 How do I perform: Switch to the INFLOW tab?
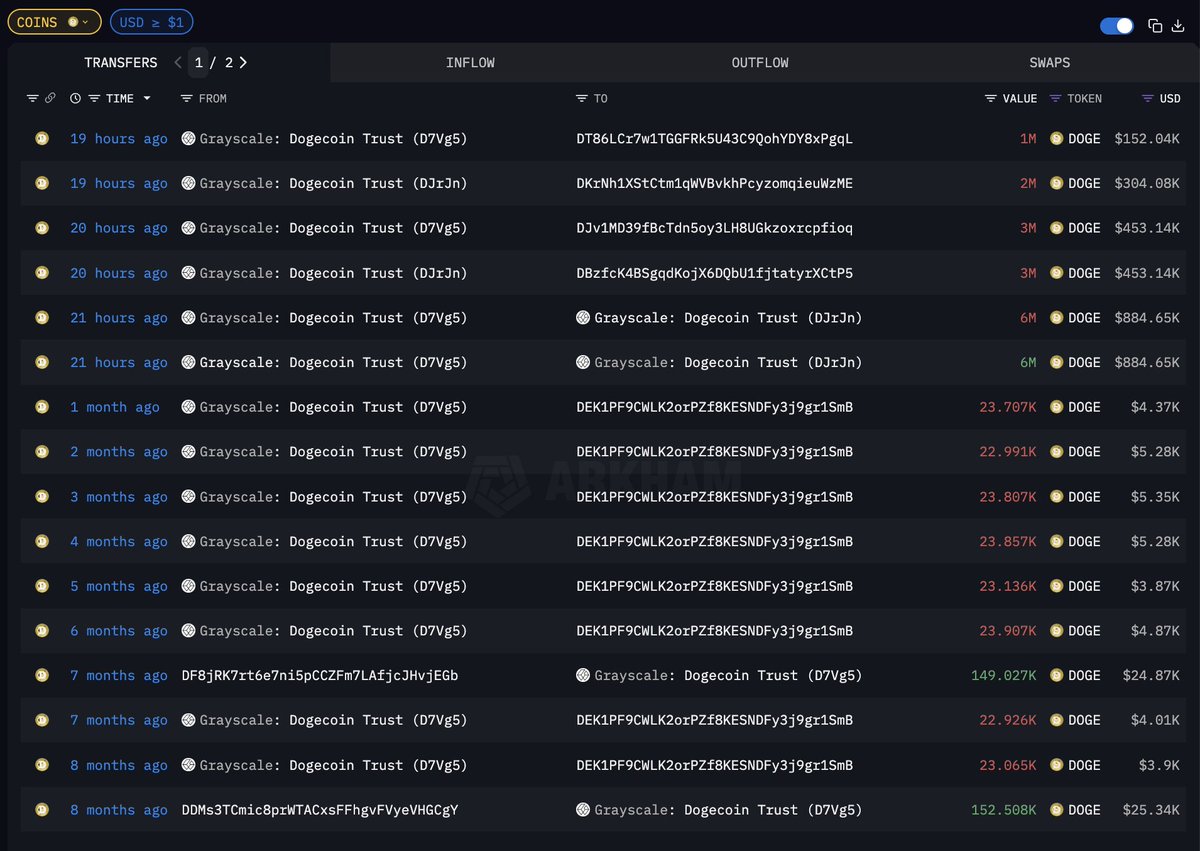click(470, 62)
